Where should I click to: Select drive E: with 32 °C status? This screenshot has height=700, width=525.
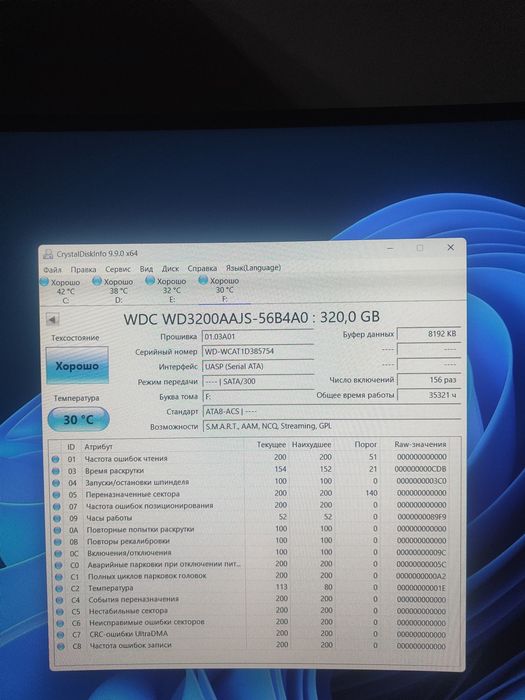(x=167, y=290)
